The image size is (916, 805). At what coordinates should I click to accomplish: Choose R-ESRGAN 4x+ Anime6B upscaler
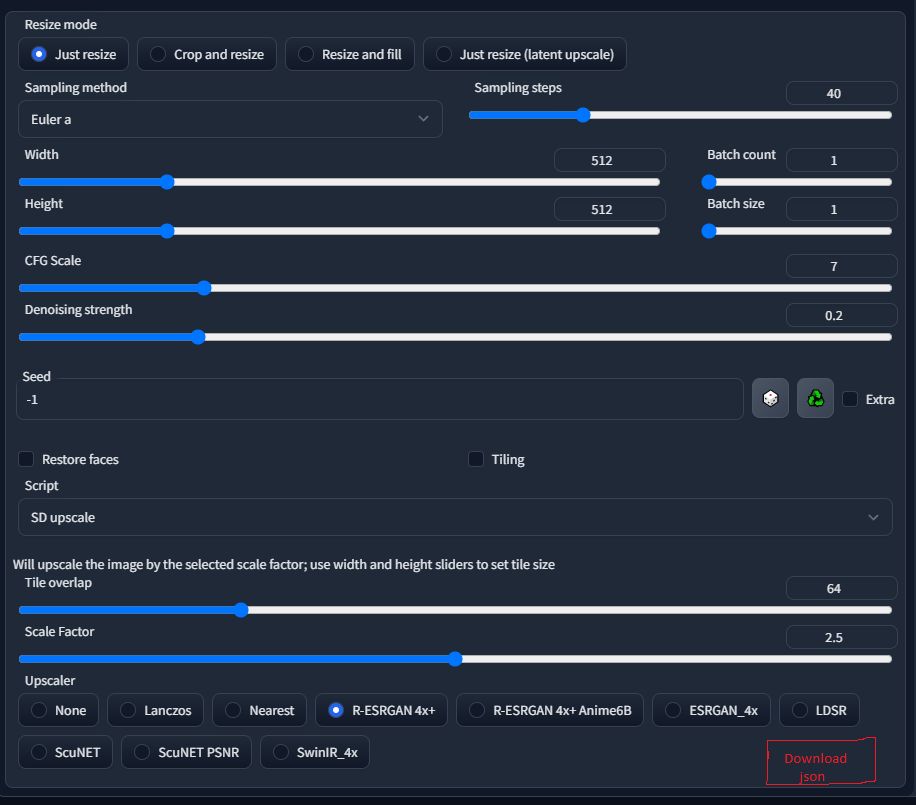[x=550, y=710]
